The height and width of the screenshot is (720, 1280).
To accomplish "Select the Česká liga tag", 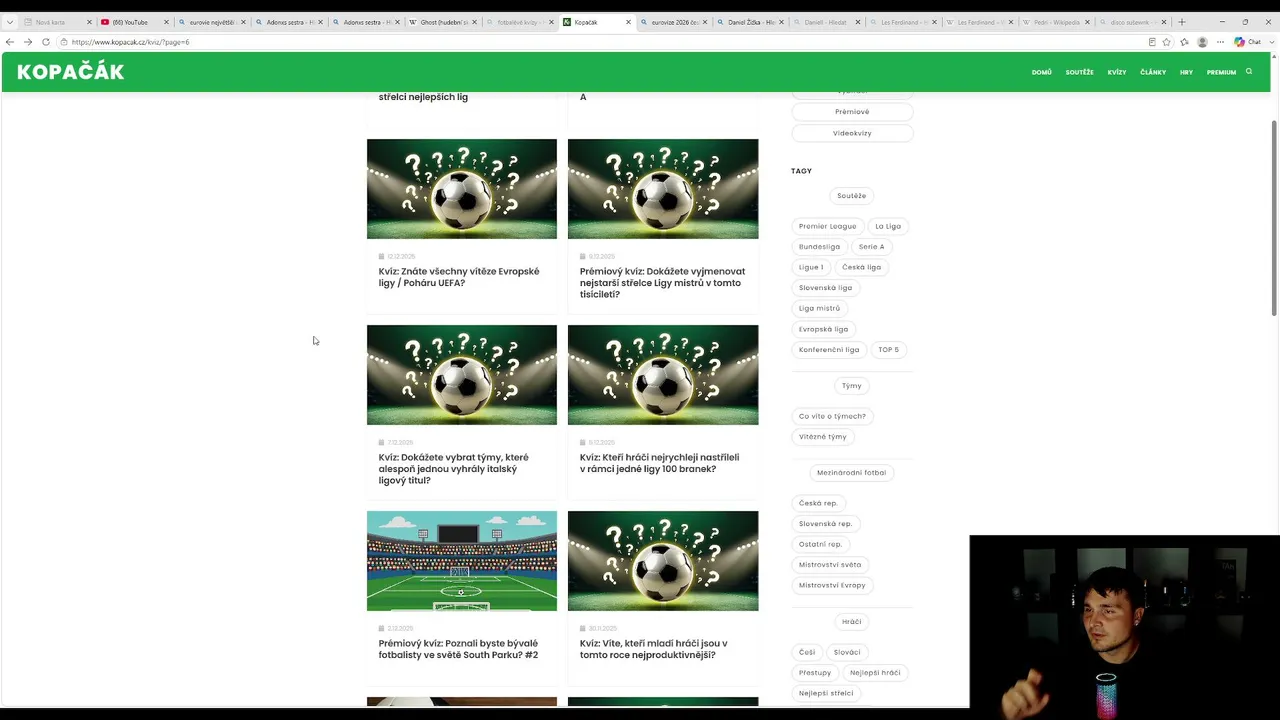I will tap(861, 267).
